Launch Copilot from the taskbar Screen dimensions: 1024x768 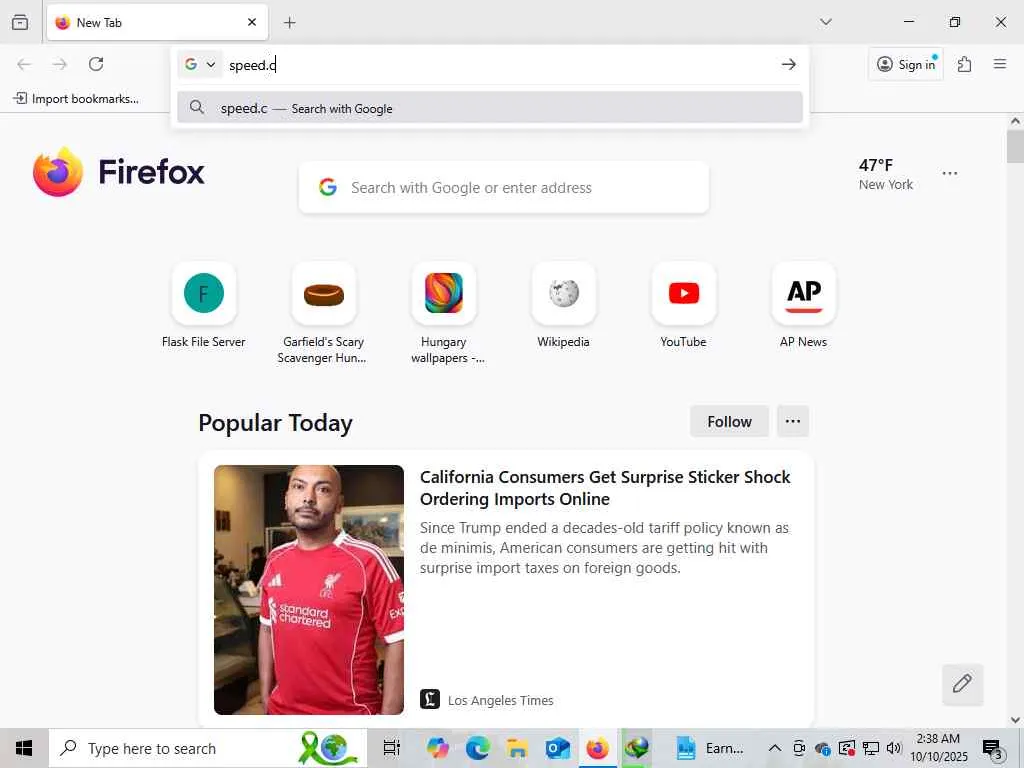438,748
